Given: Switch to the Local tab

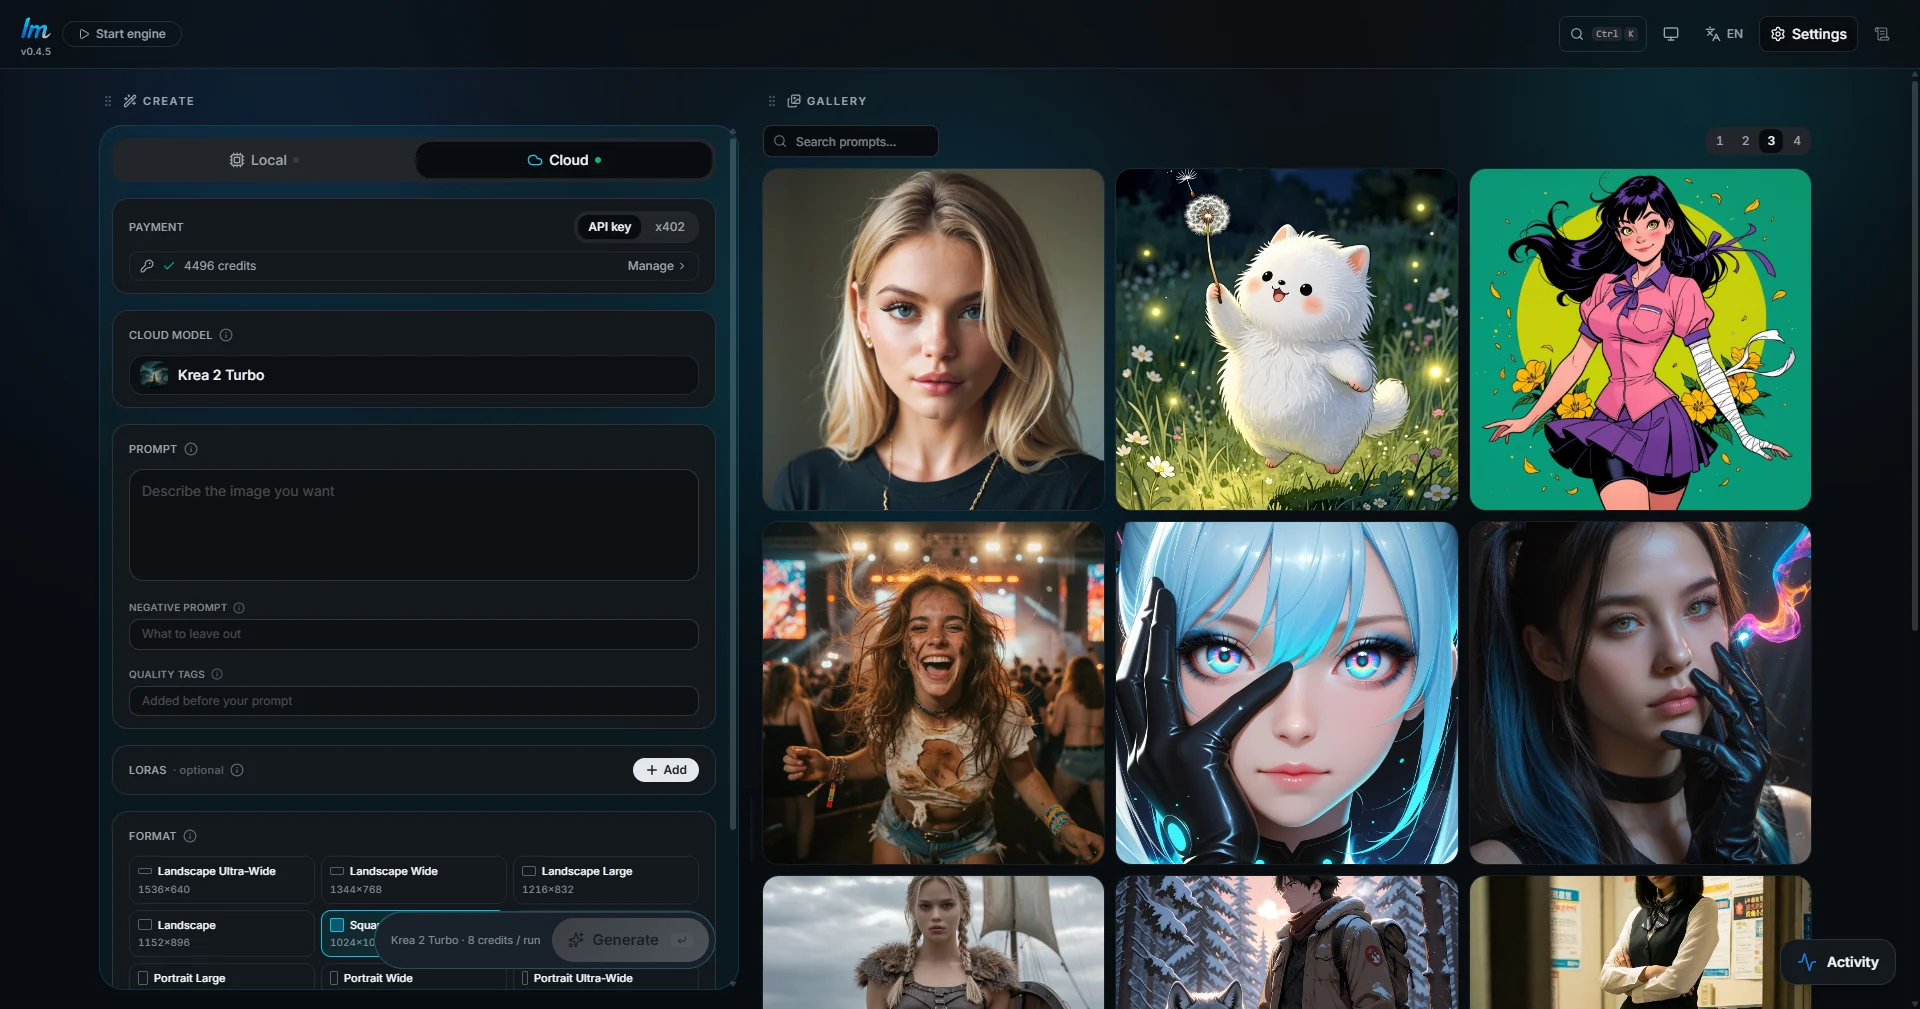Looking at the screenshot, I should 264,160.
